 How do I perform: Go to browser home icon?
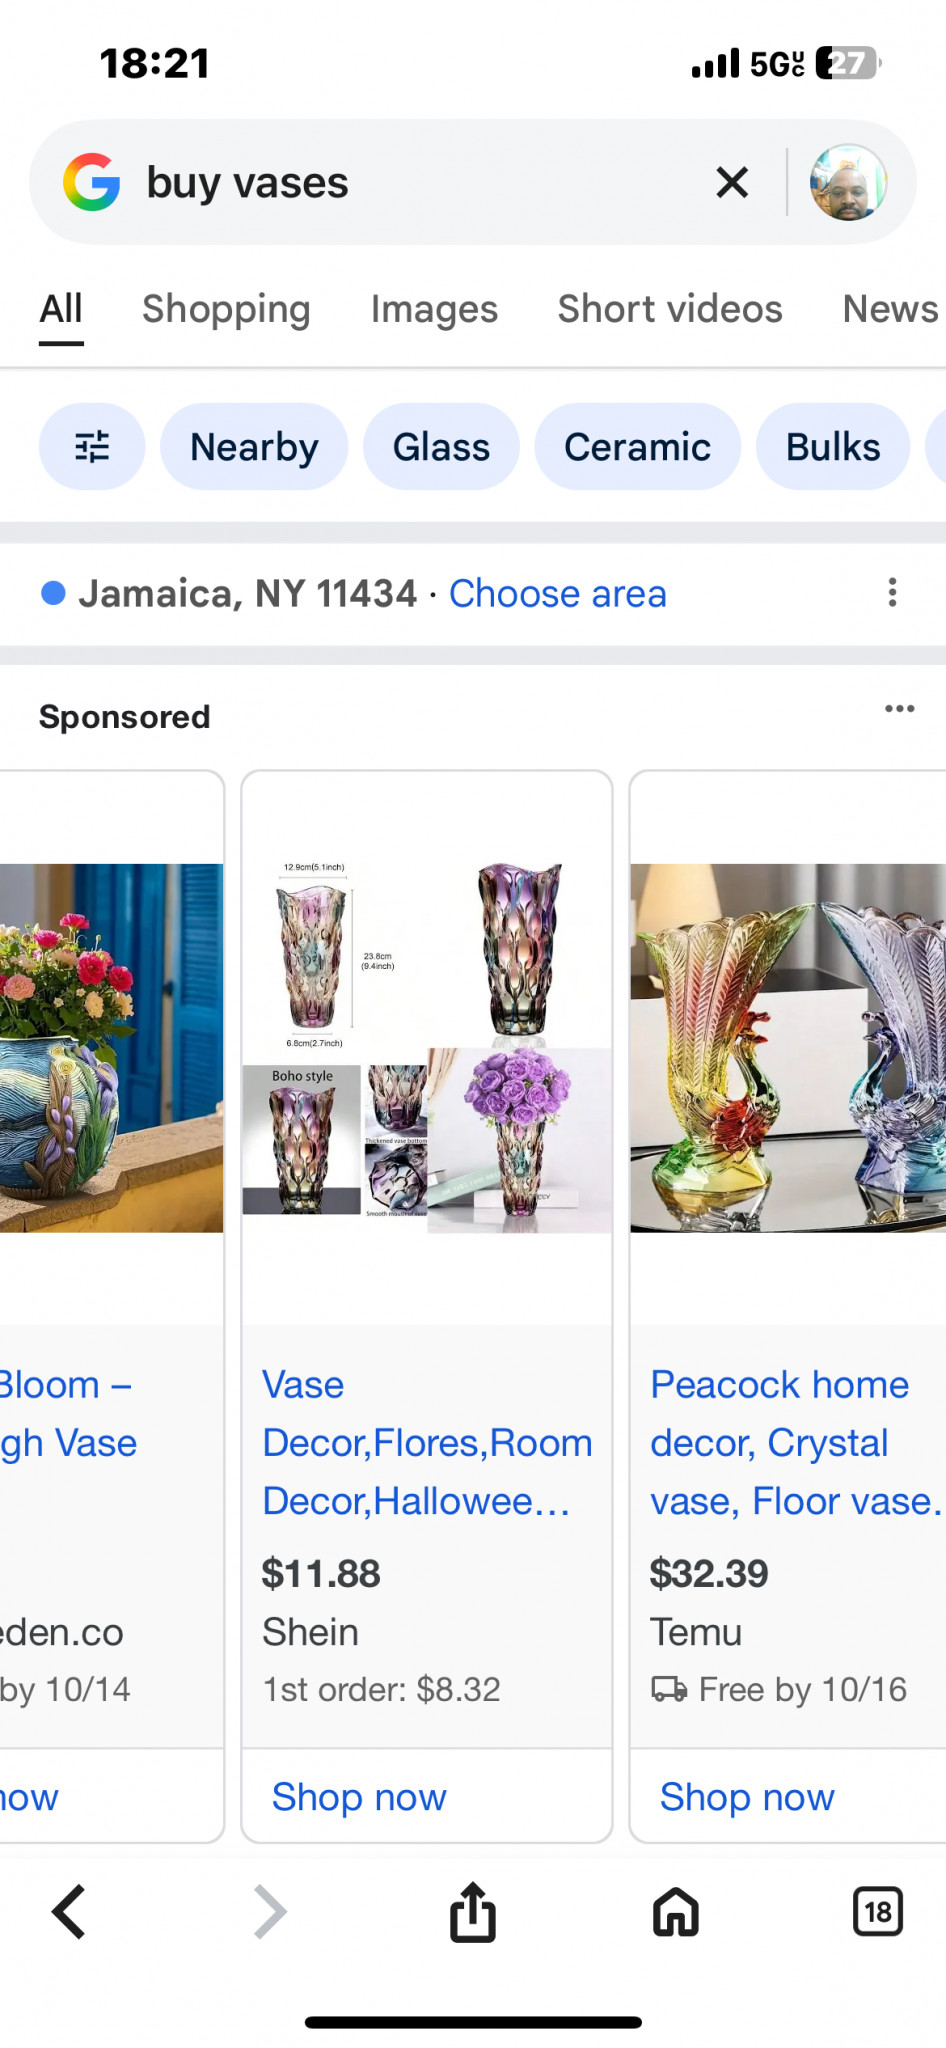point(676,1912)
